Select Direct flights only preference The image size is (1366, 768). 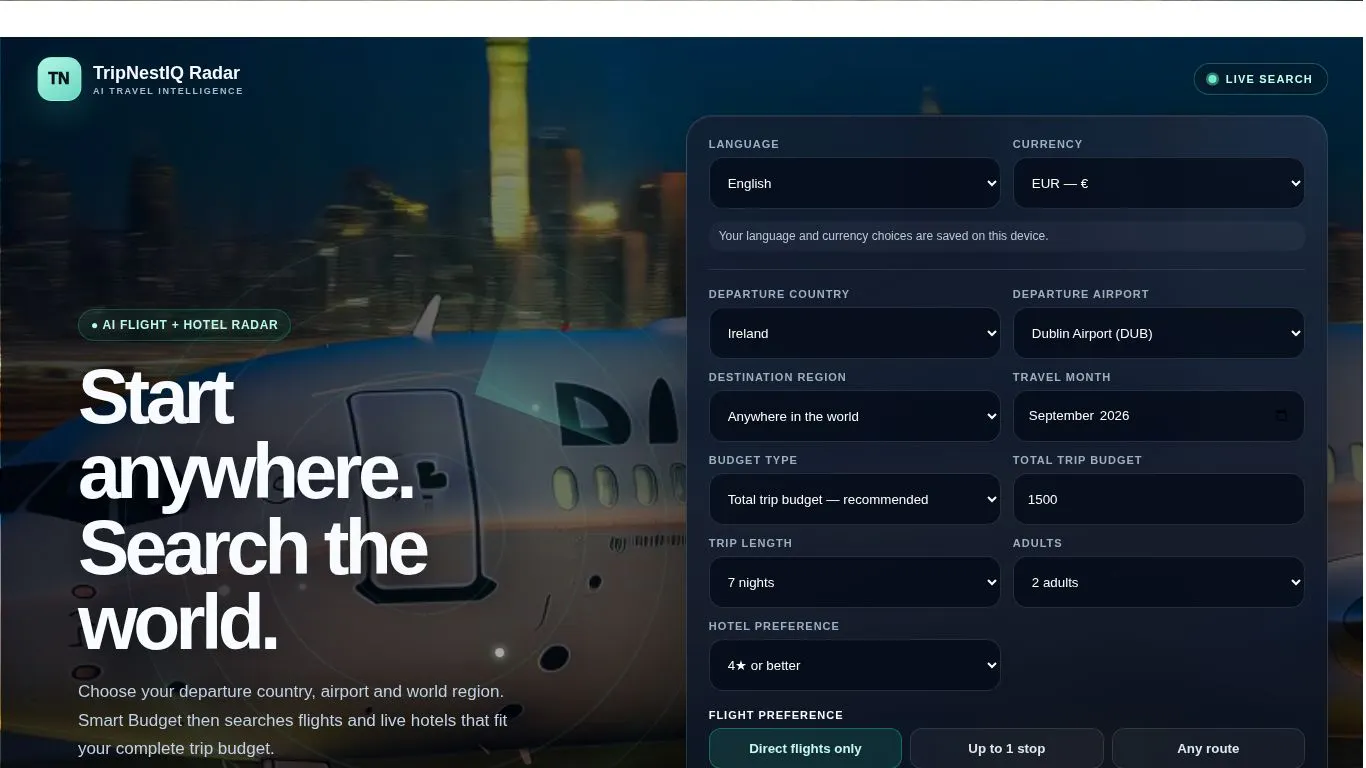coord(805,748)
